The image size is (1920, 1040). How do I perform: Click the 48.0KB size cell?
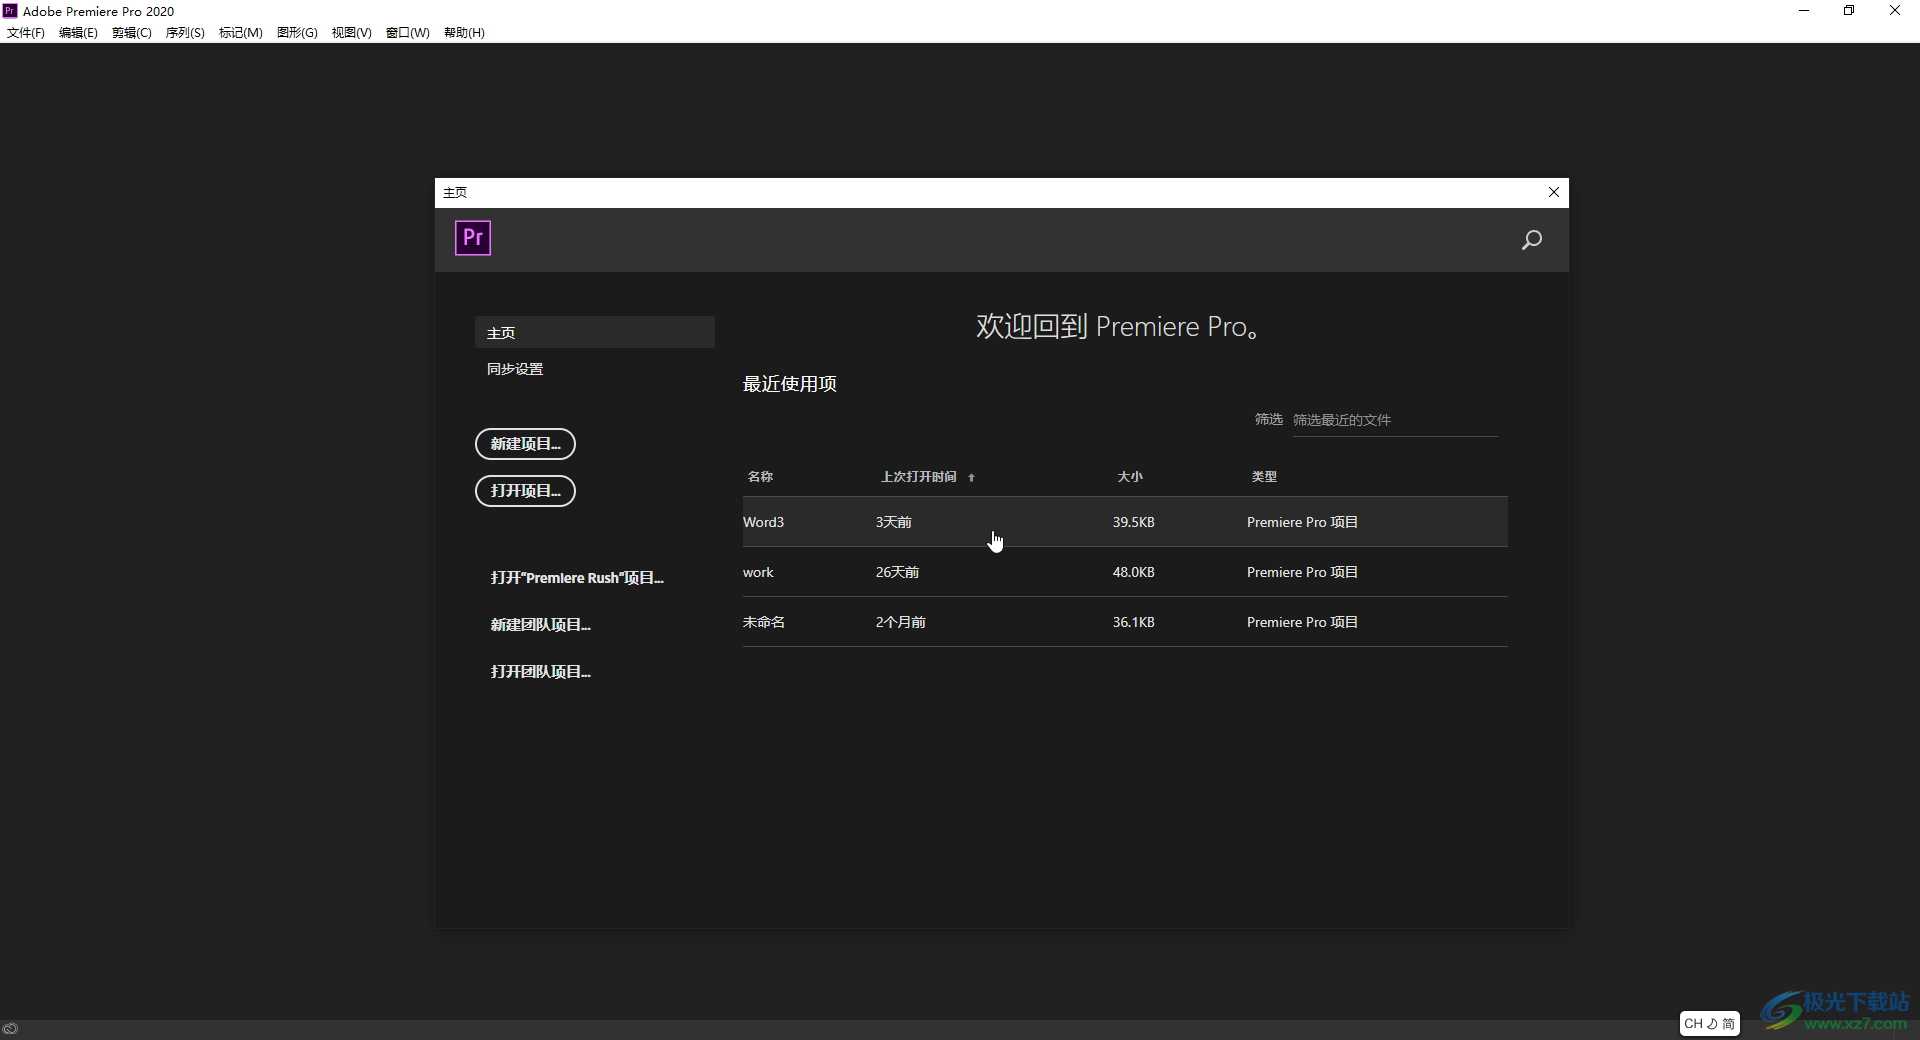[1133, 572]
